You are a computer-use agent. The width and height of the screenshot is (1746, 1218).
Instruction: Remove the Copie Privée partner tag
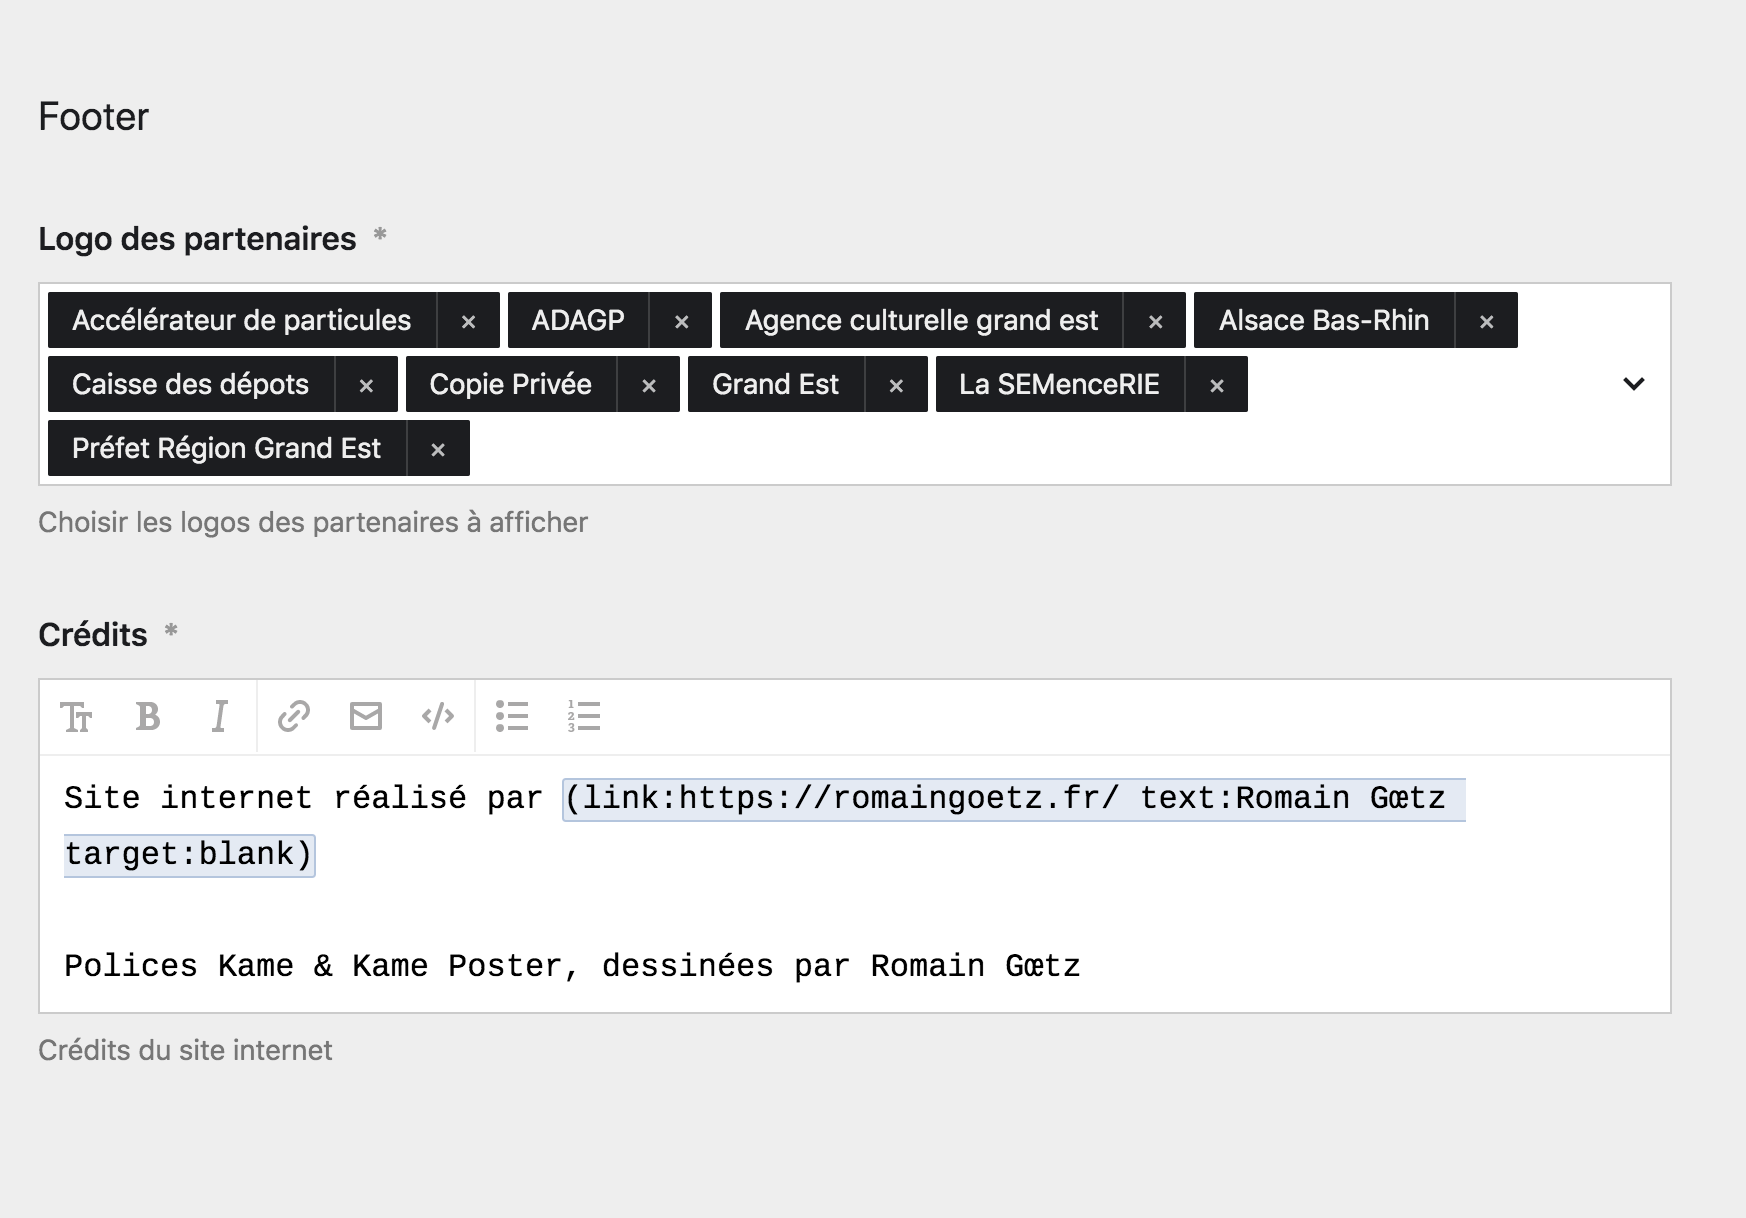(648, 384)
